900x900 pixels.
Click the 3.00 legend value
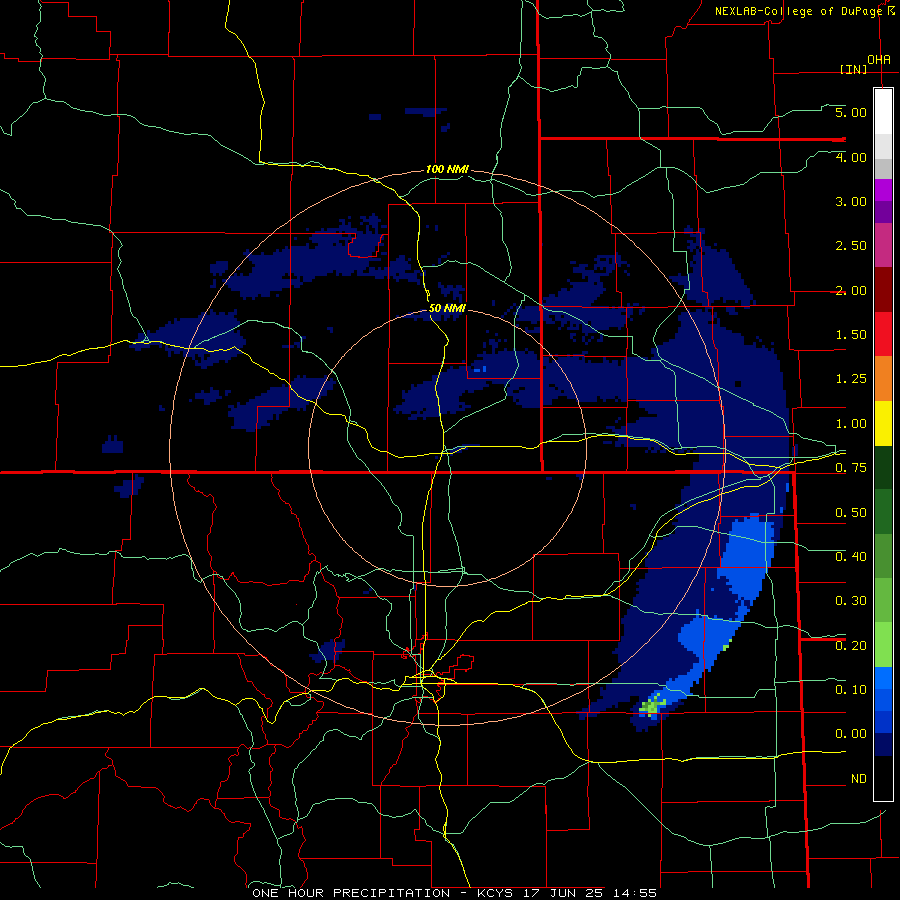click(x=851, y=201)
